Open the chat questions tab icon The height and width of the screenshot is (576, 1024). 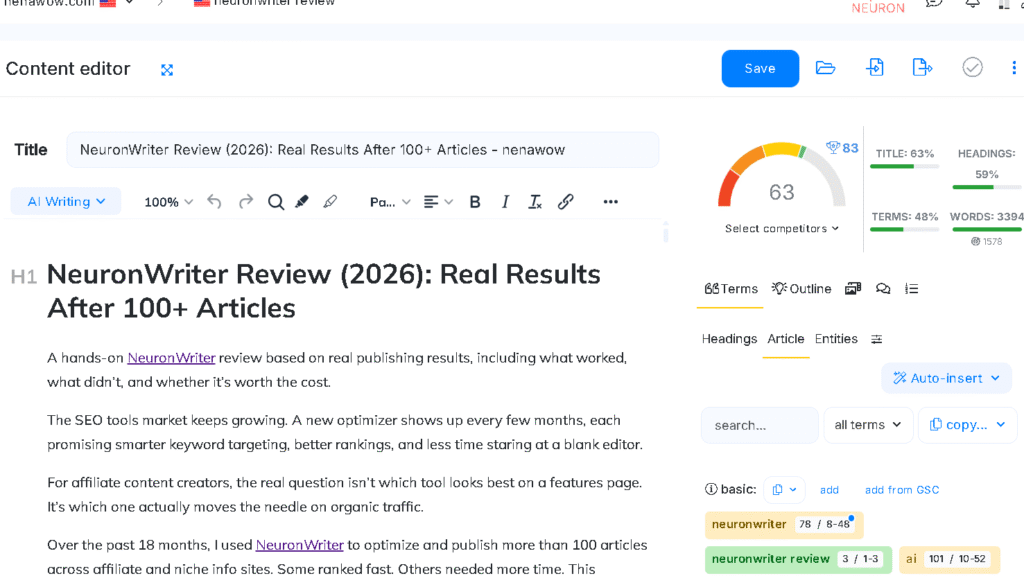tap(883, 289)
